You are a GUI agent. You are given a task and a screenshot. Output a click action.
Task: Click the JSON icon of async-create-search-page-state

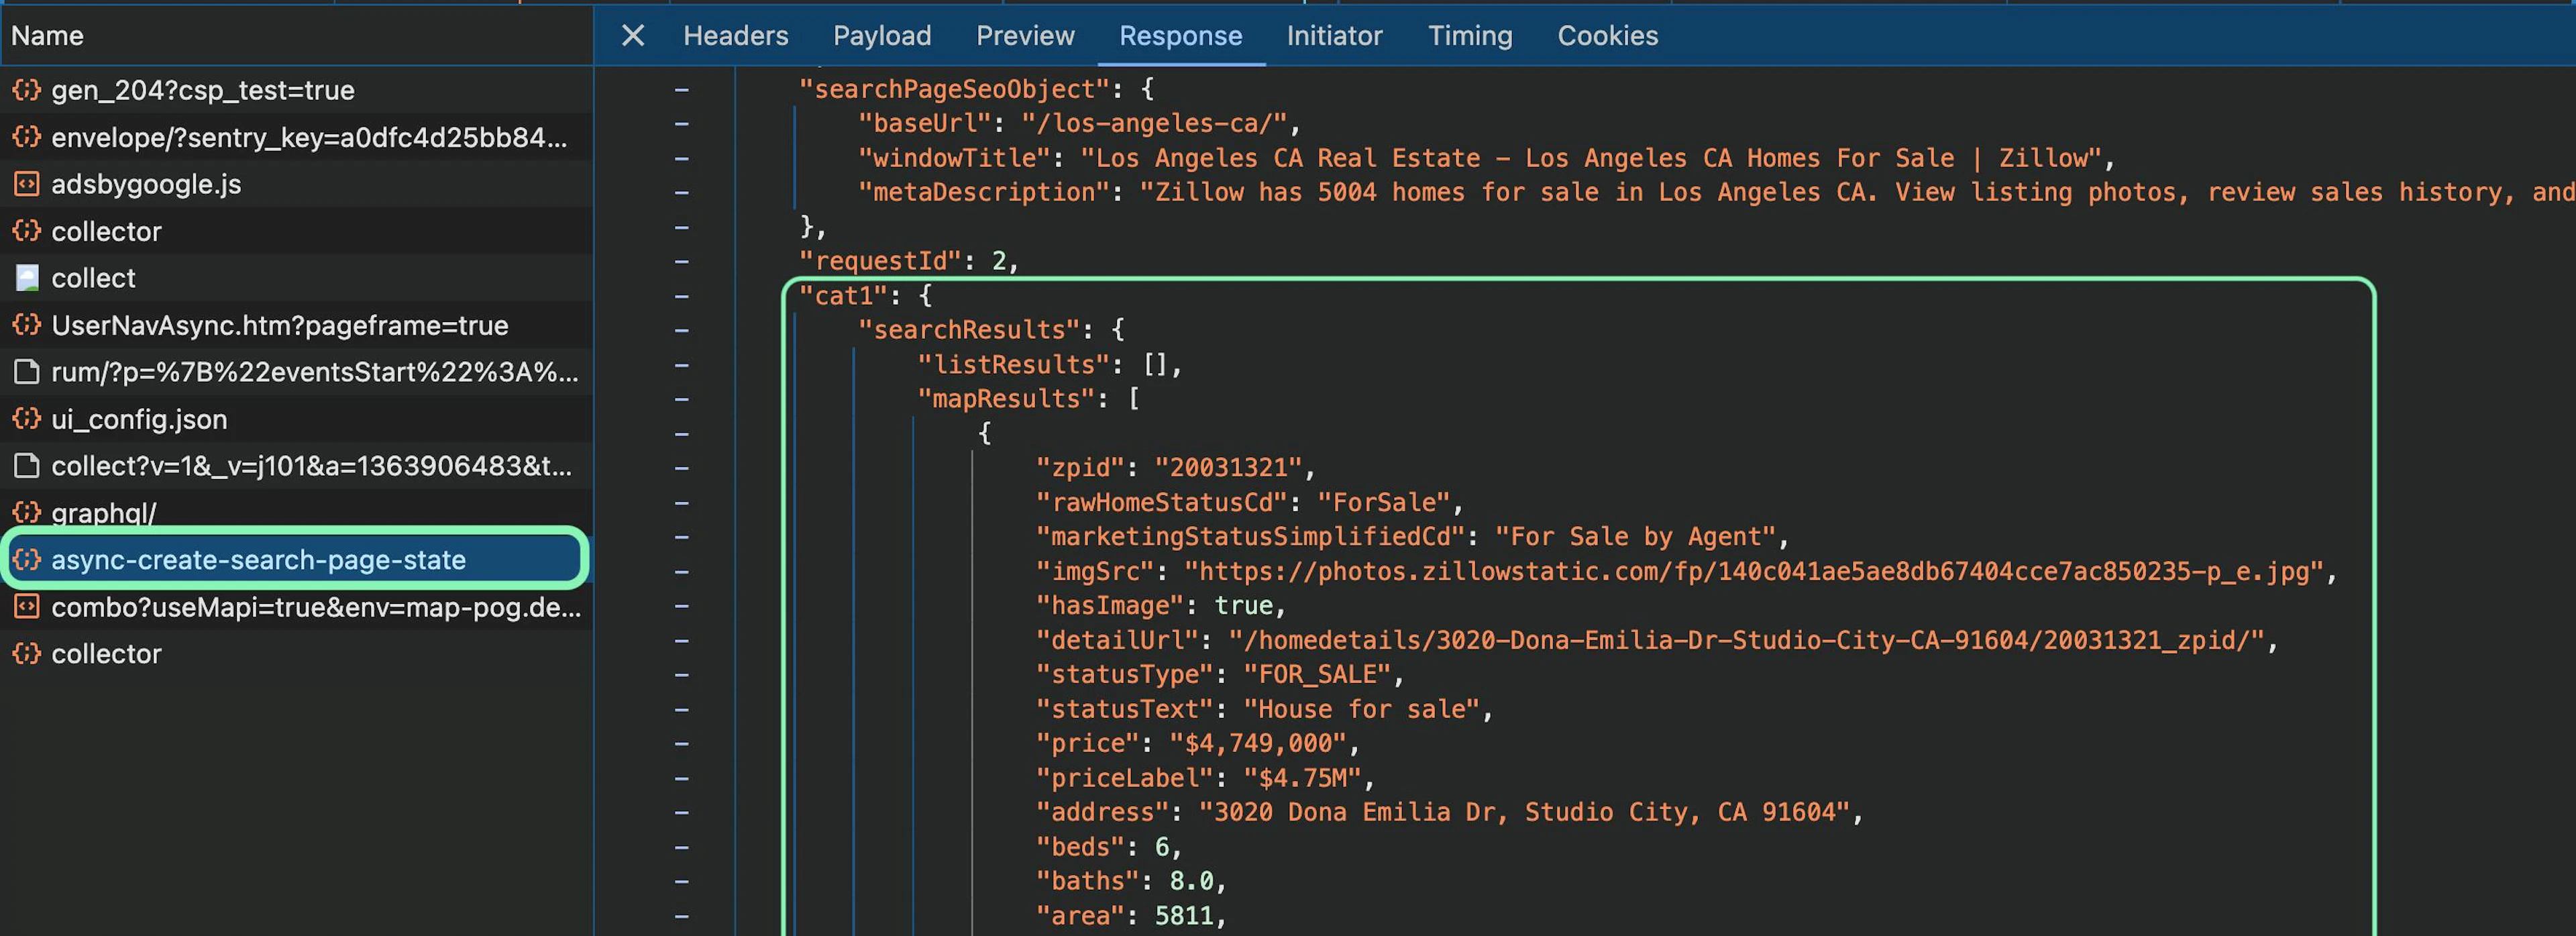pyautogui.click(x=27, y=559)
